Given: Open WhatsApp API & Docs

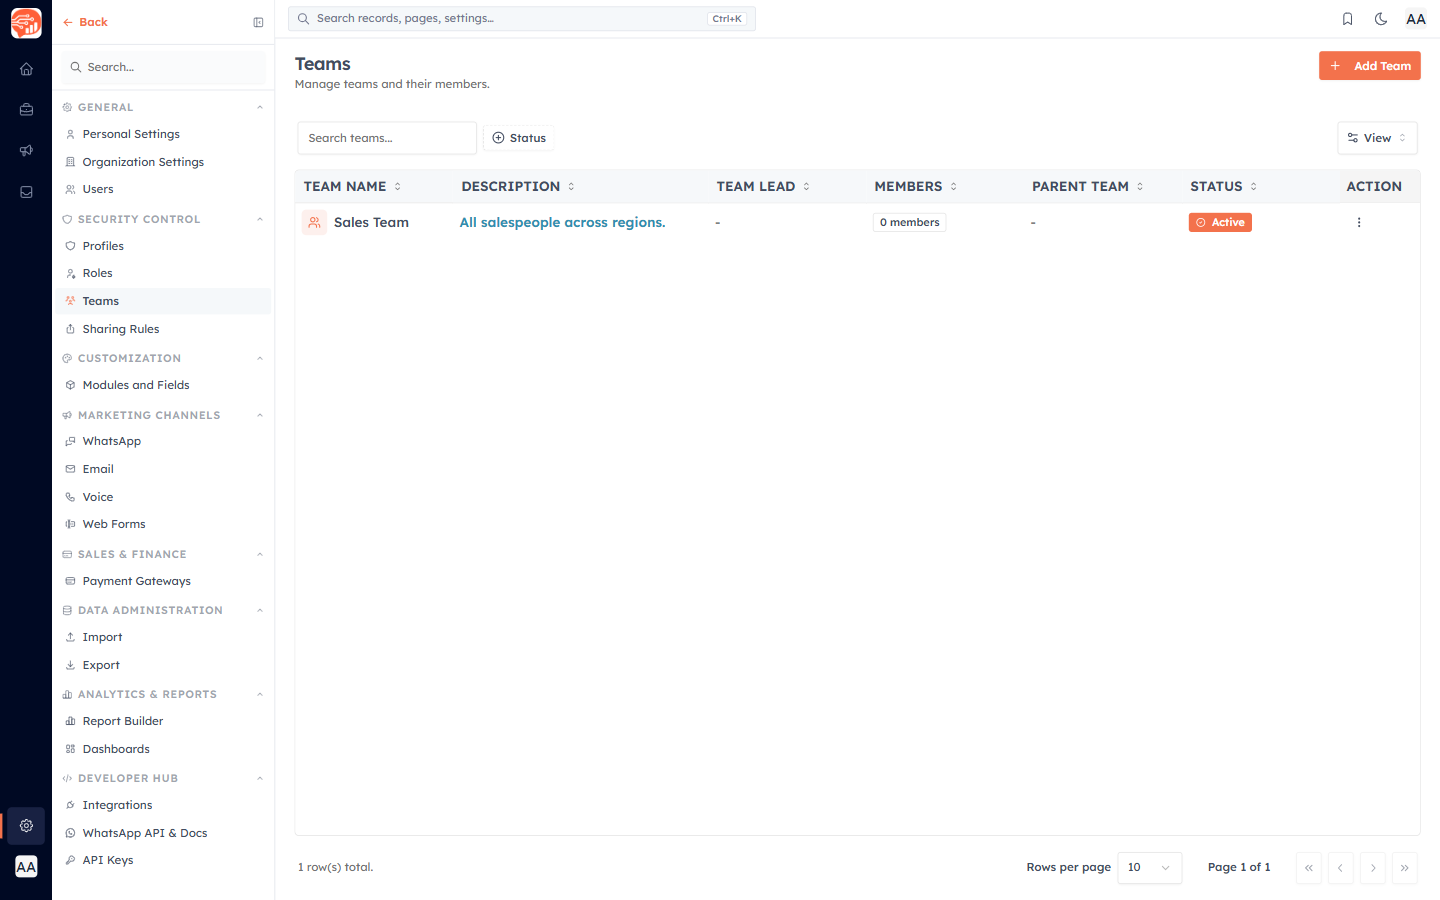Looking at the screenshot, I should click(162, 833).
